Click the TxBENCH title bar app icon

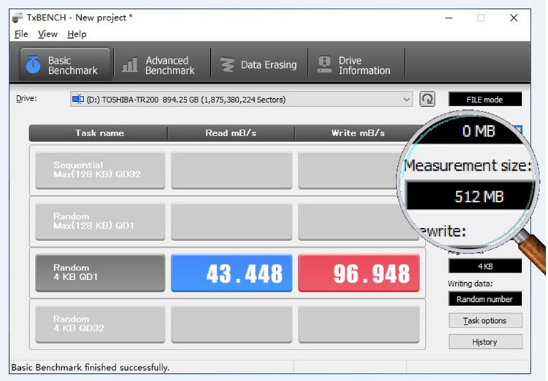coord(17,17)
